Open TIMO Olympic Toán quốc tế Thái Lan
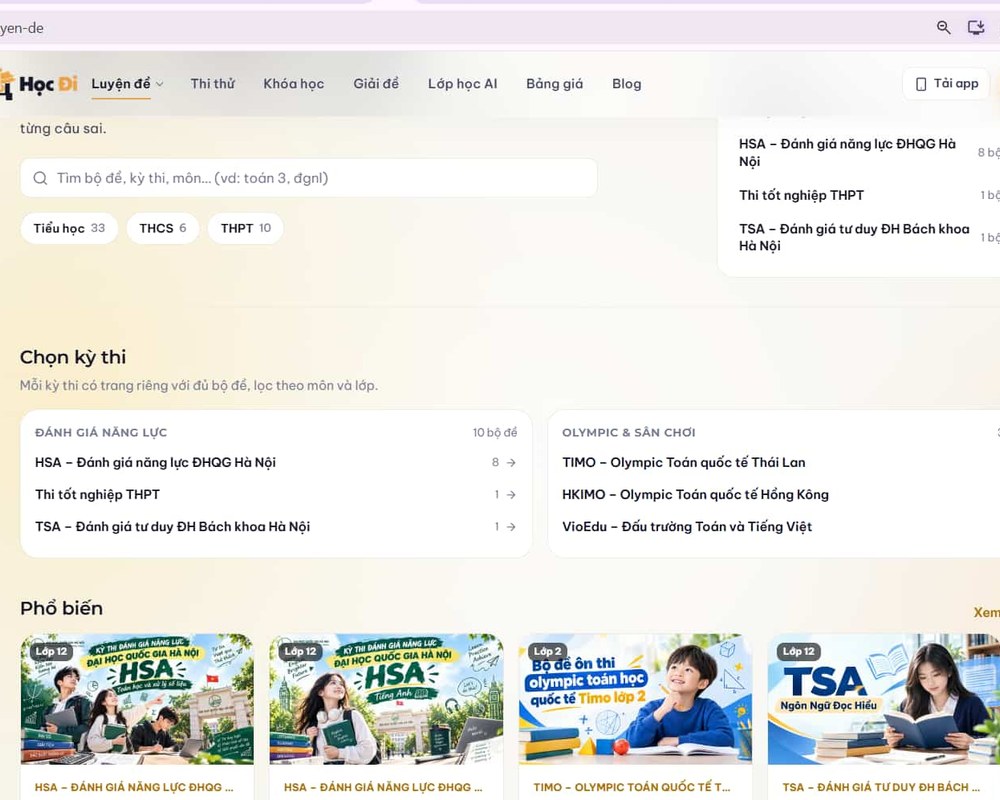This screenshot has width=1000, height=800. coord(683,463)
